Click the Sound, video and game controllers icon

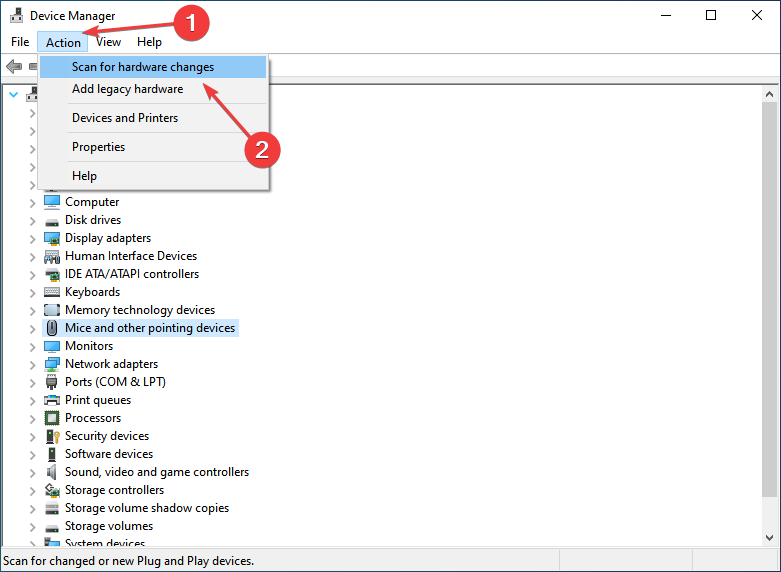tap(52, 472)
